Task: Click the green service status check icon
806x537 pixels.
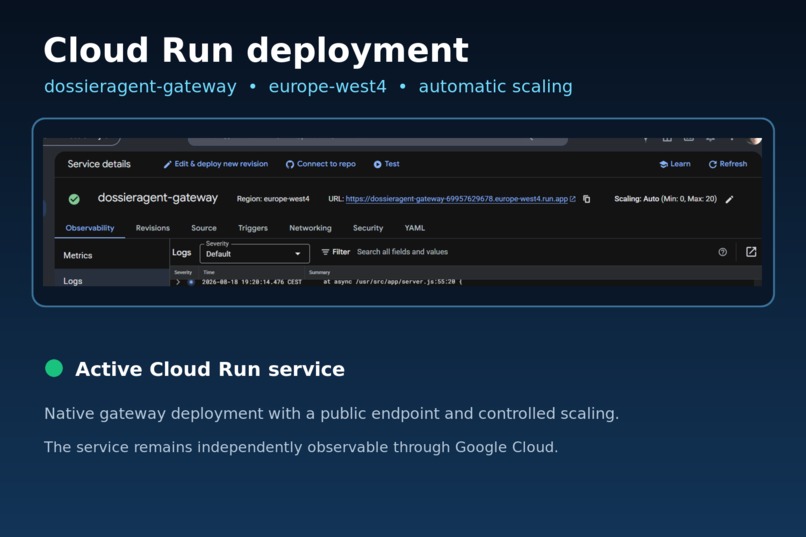Action: tap(74, 199)
